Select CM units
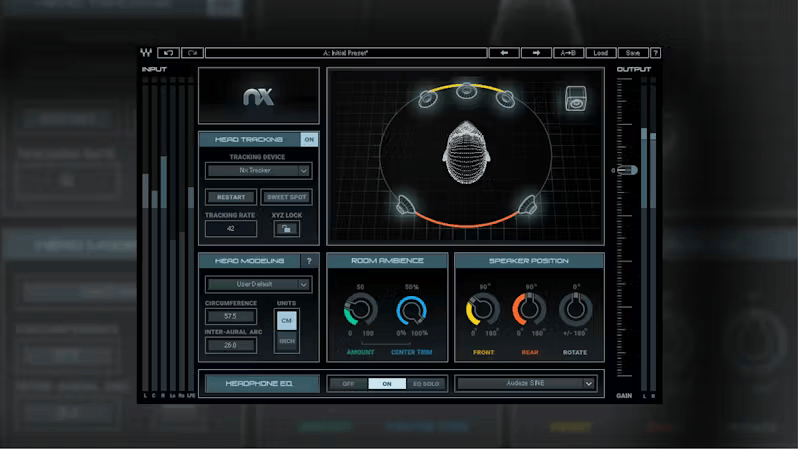This screenshot has height=449, width=798. coord(287,321)
